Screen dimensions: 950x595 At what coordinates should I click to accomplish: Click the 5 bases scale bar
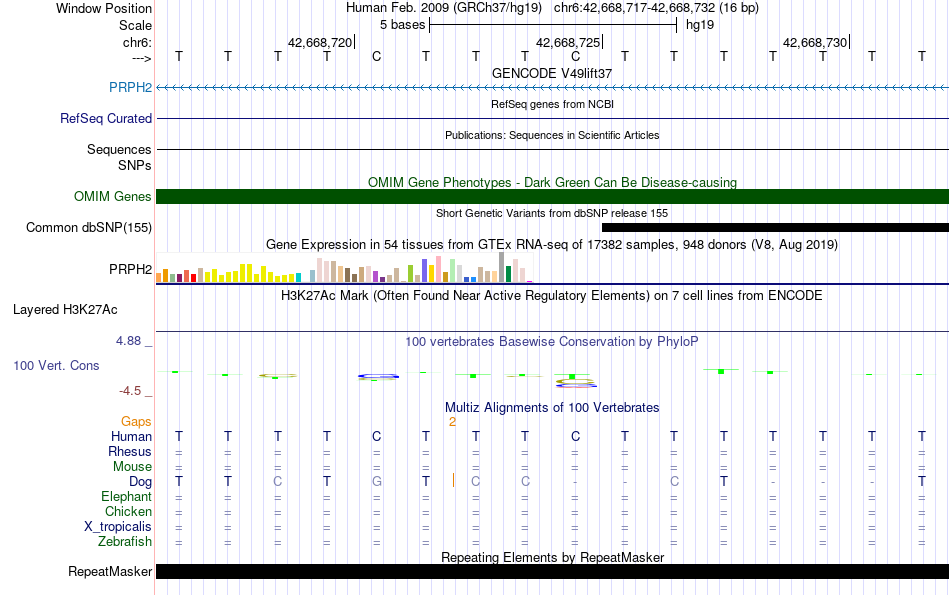click(x=553, y=25)
